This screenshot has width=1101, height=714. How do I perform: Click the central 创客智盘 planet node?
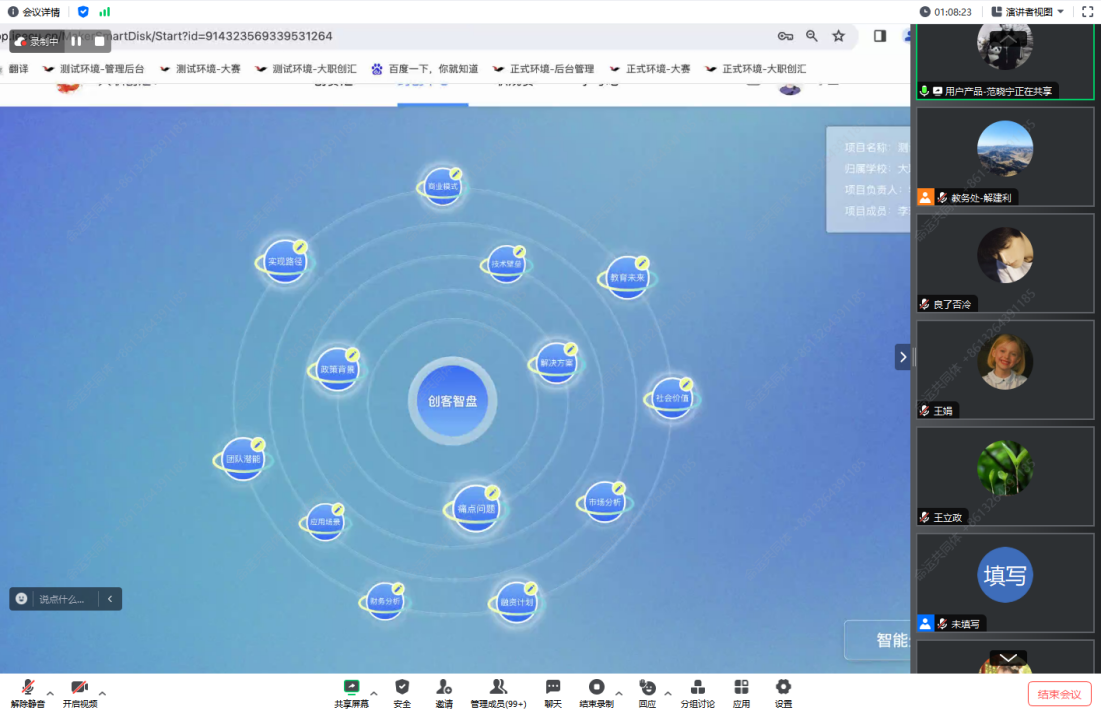pos(452,401)
